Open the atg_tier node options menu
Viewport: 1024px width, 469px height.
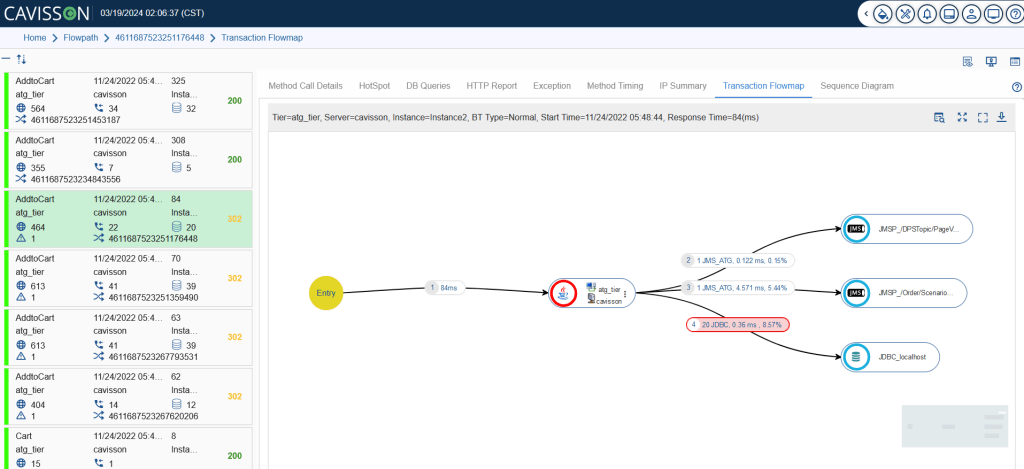625,293
